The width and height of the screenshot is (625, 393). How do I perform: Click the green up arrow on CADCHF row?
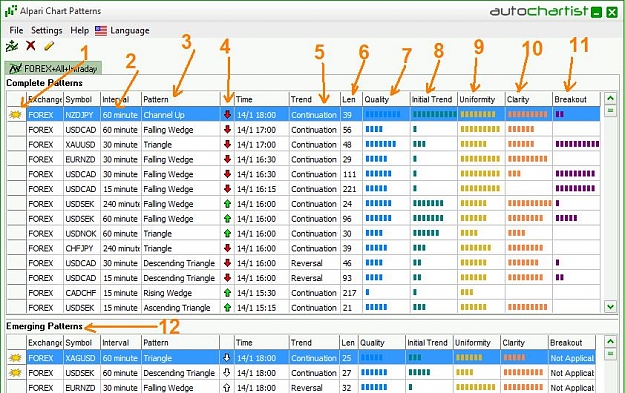point(227,293)
